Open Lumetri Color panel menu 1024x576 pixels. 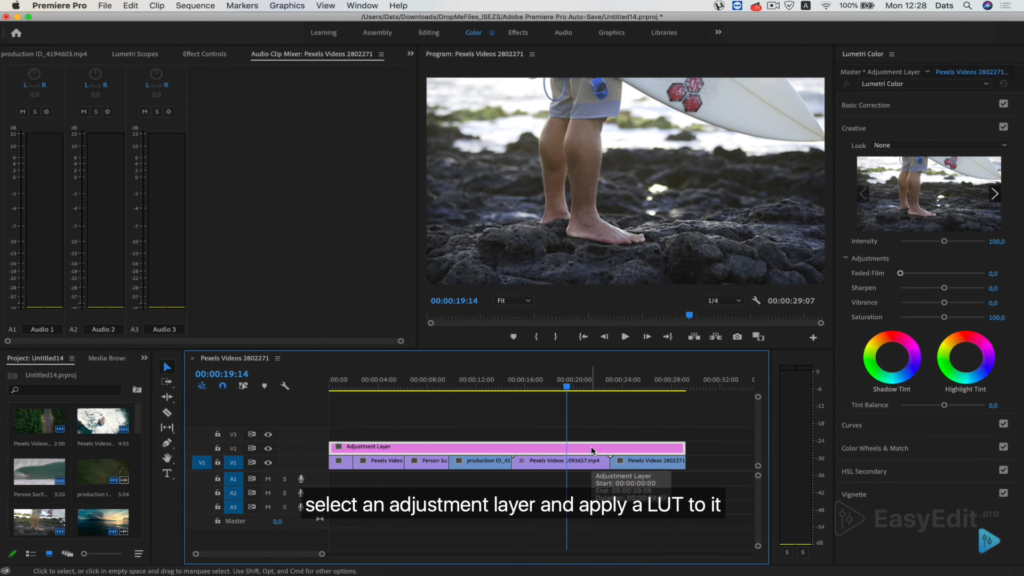(x=891, y=54)
